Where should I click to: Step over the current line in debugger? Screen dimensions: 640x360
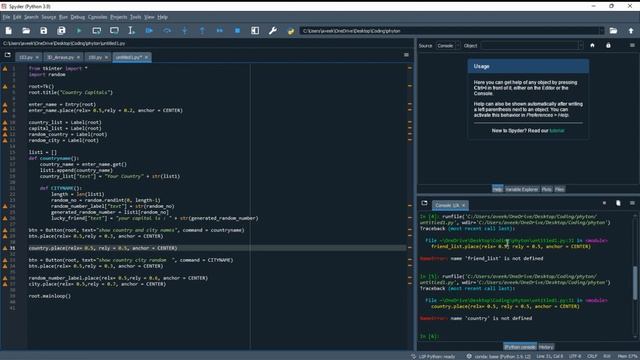(167, 31)
